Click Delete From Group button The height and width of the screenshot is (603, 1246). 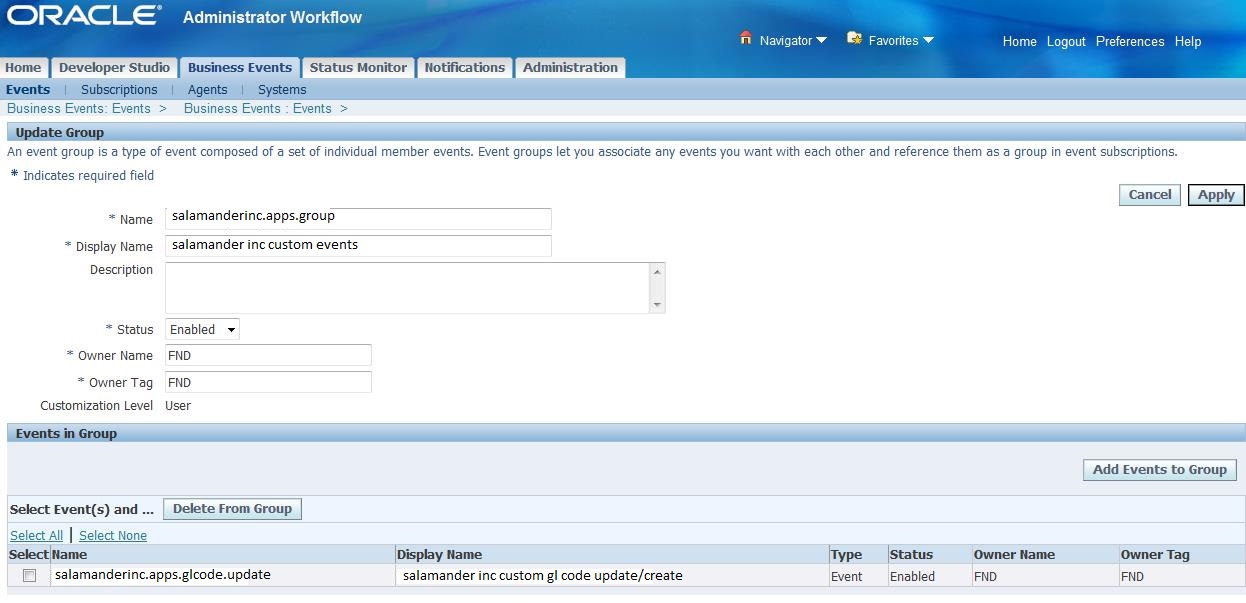pyautogui.click(x=232, y=508)
